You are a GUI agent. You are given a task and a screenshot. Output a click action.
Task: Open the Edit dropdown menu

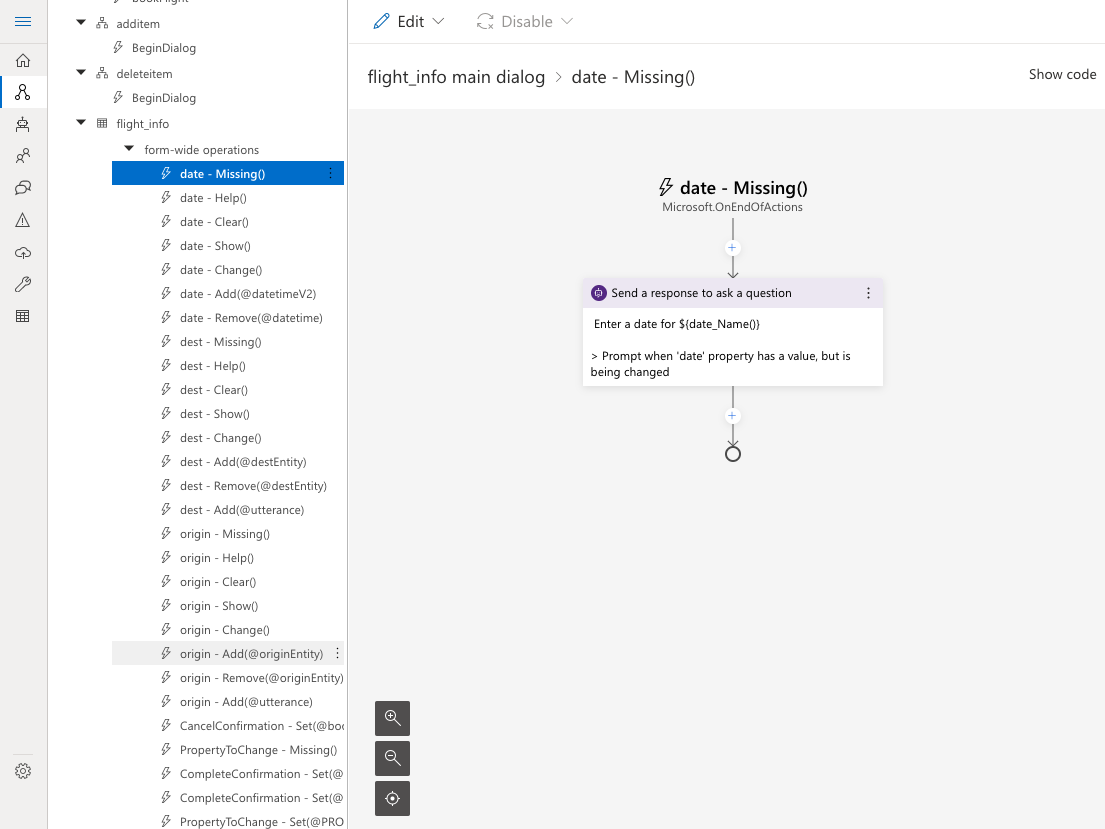pyautogui.click(x=409, y=20)
